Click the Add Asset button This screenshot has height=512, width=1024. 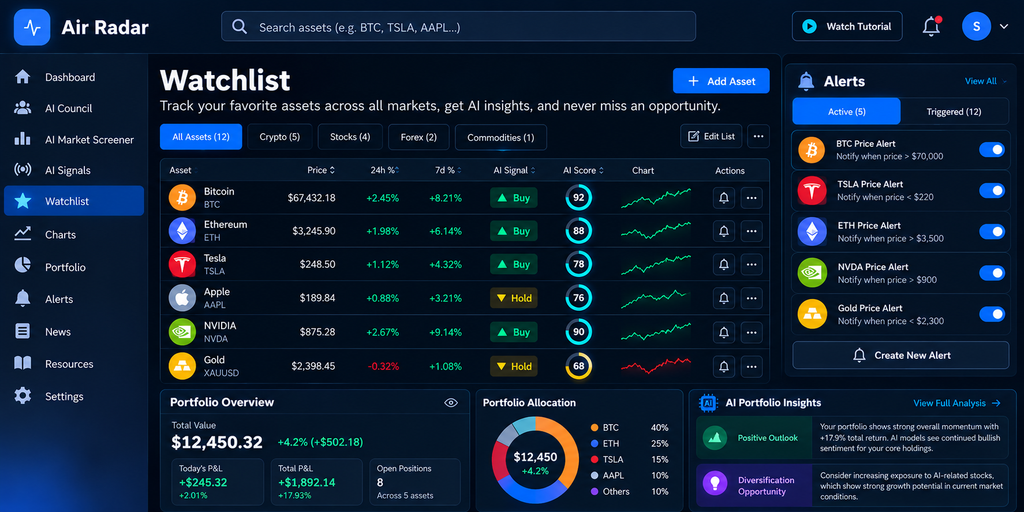pos(721,81)
